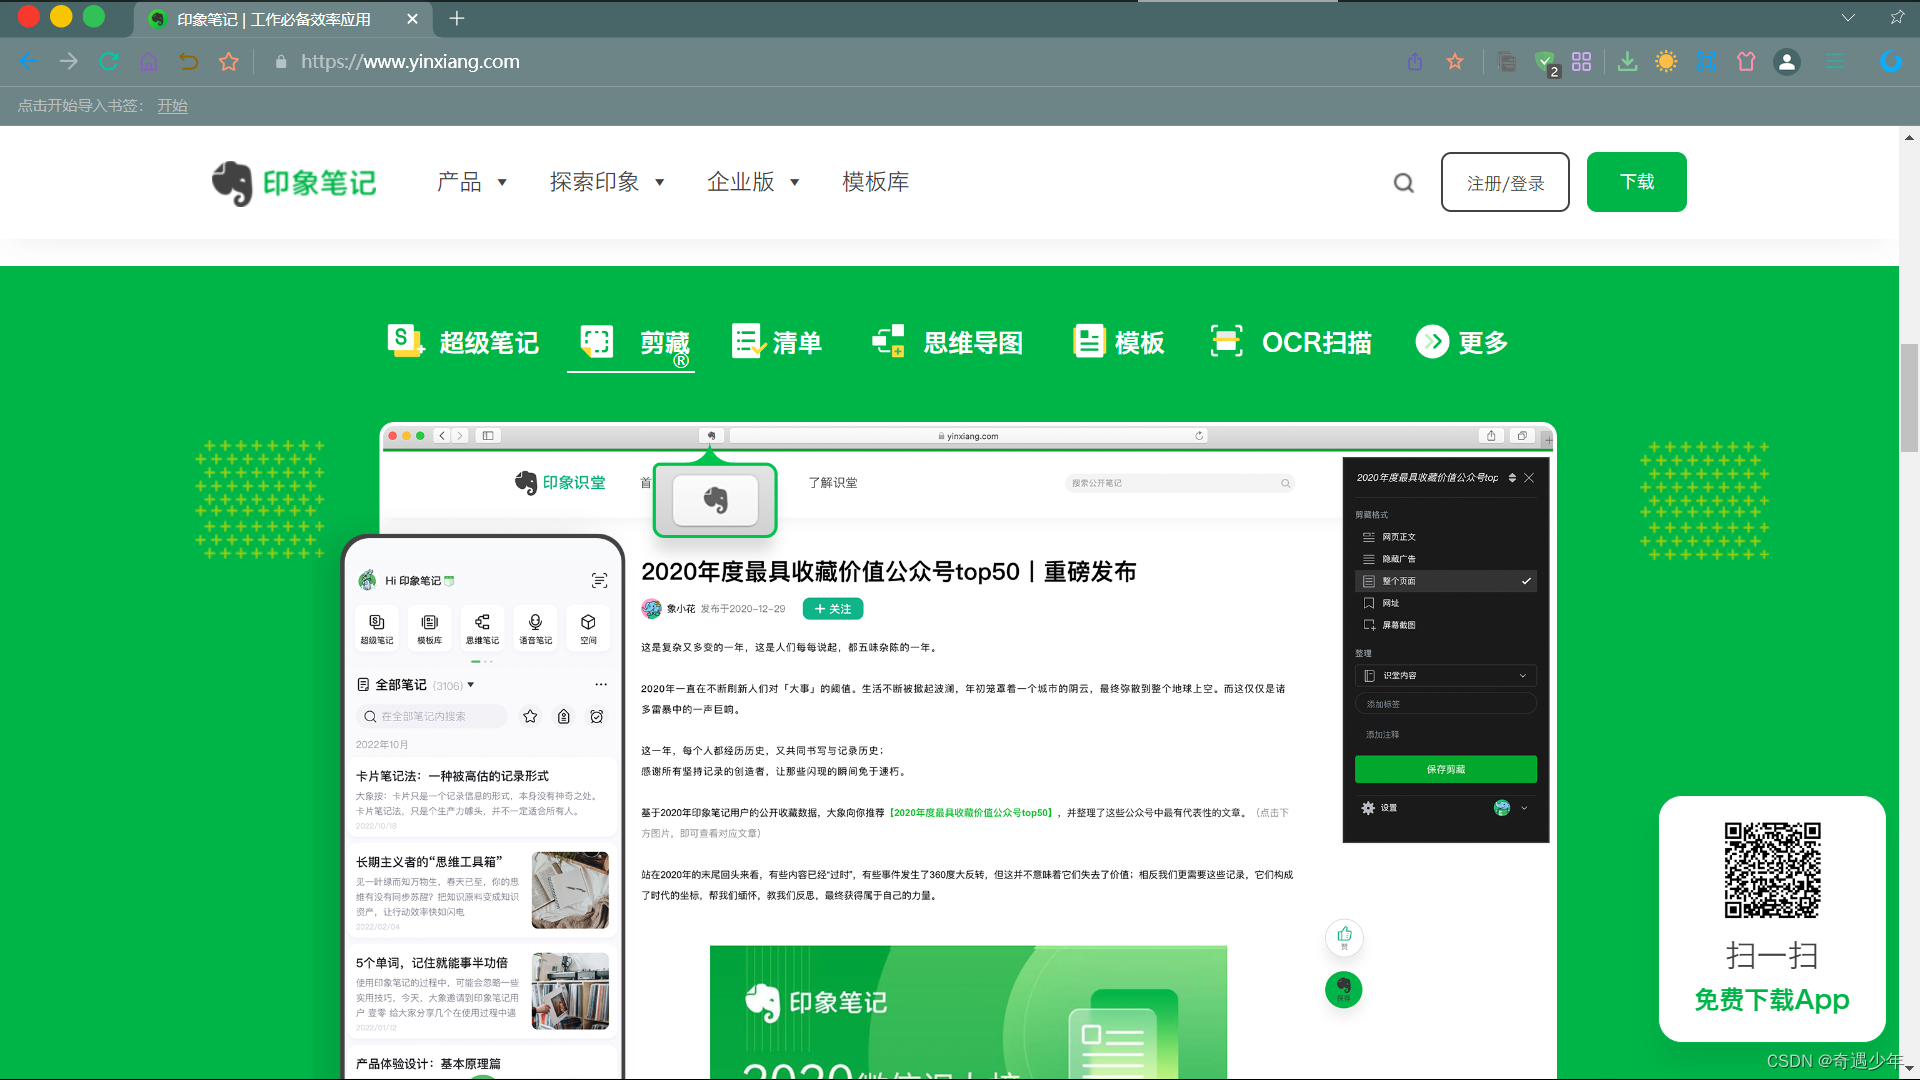Select 整个页面 clip format
Screen dimensions: 1920x1080
coord(1445,581)
